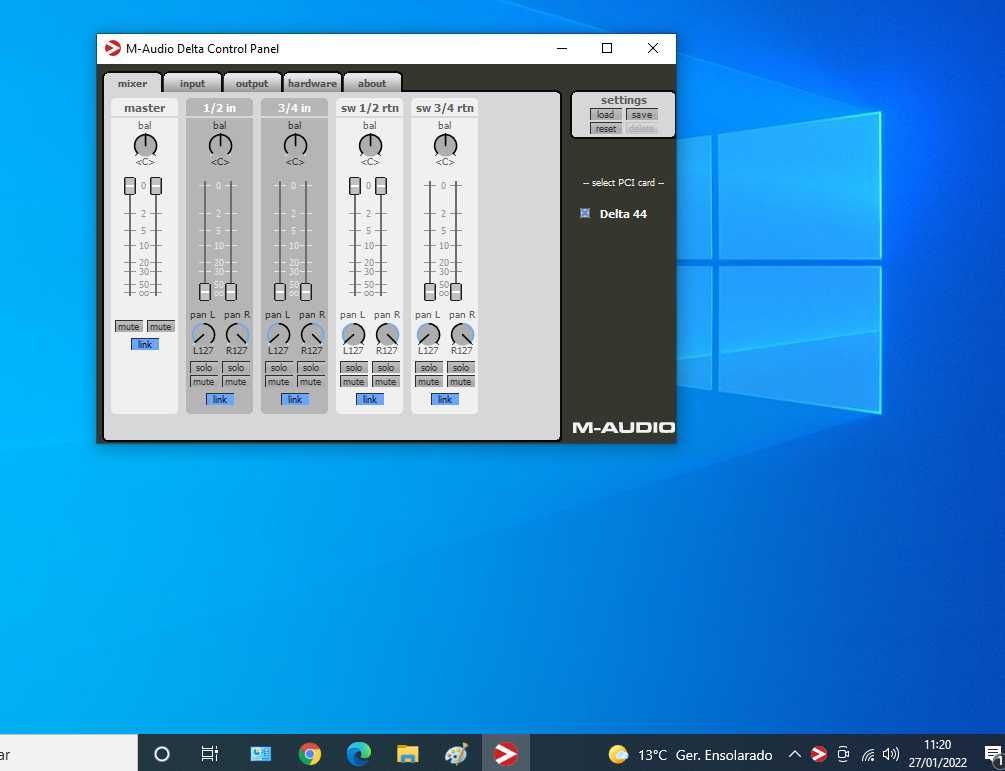Switch to the hardware tab
The image size is (1005, 771).
point(312,83)
